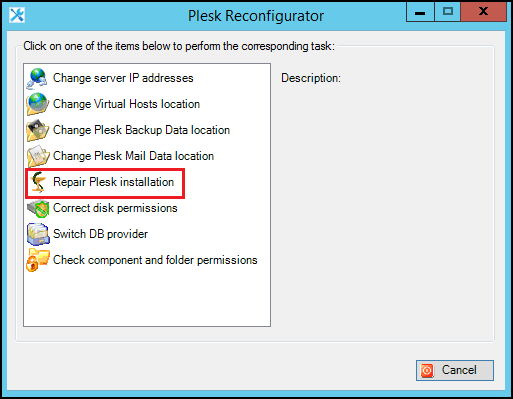Select Change Virtual Hosts location task
This screenshot has width=513, height=399.
tap(126, 104)
